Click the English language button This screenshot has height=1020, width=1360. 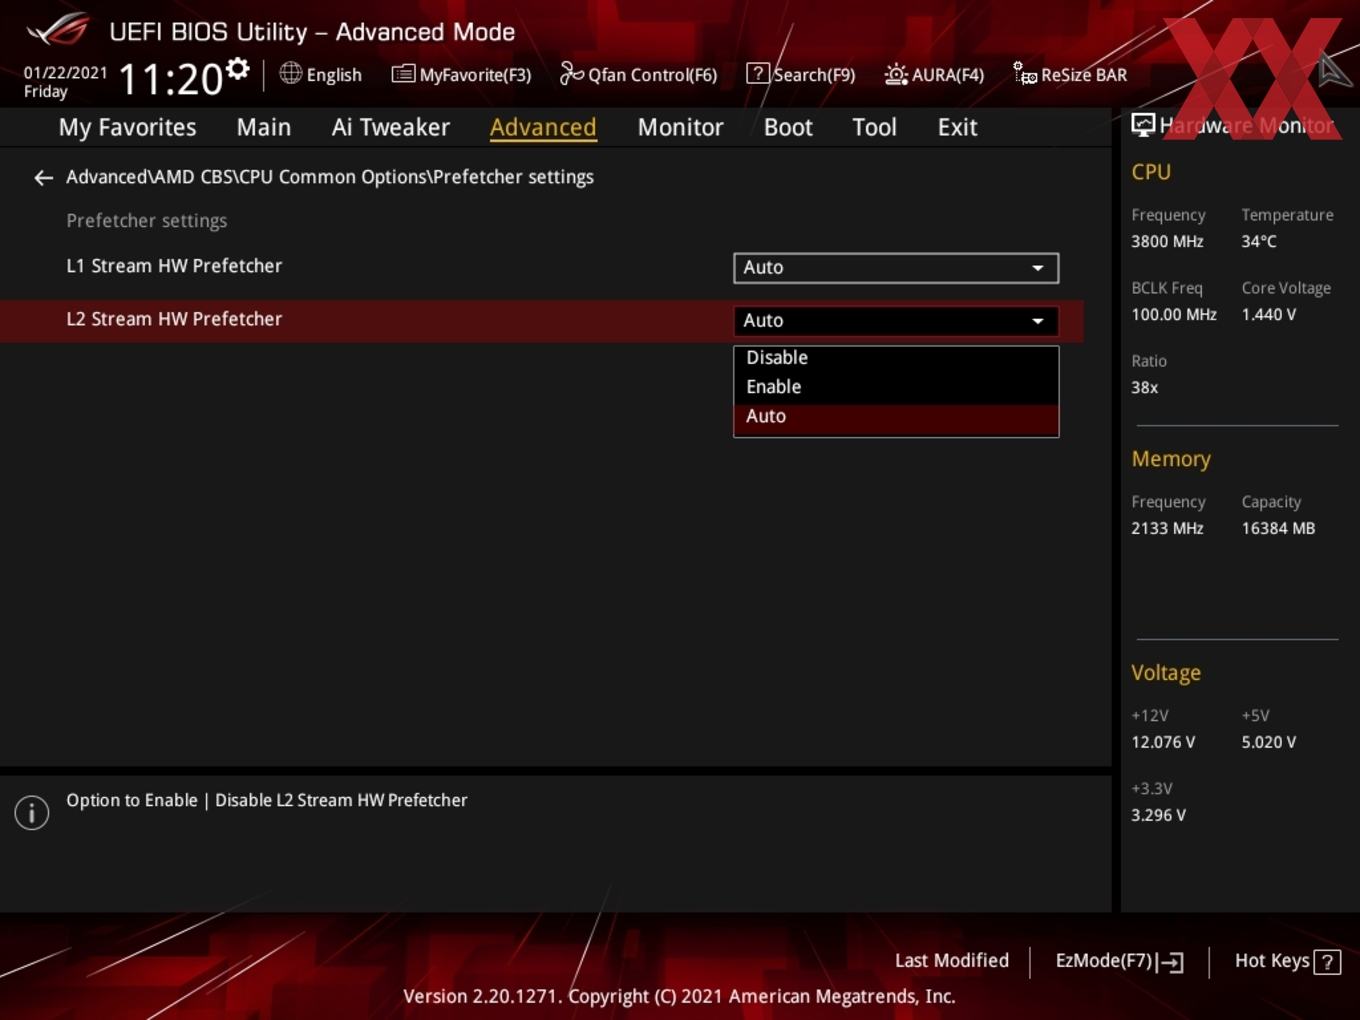(321, 74)
